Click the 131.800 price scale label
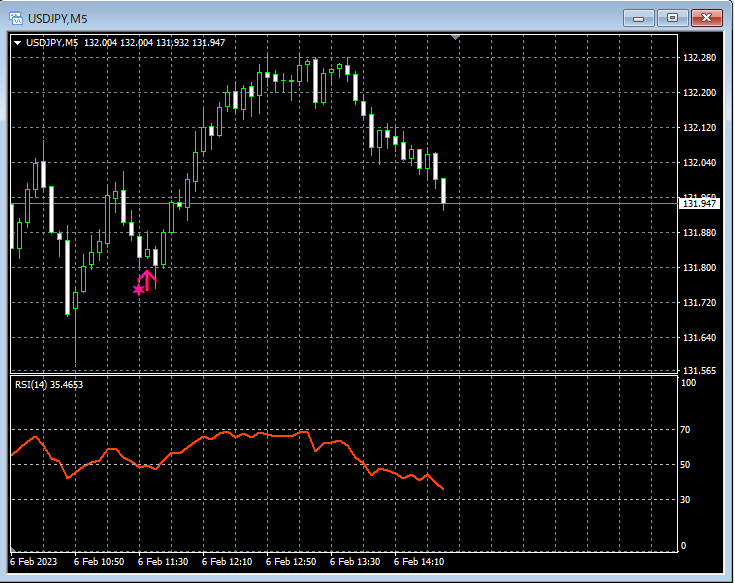 pyautogui.click(x=699, y=268)
